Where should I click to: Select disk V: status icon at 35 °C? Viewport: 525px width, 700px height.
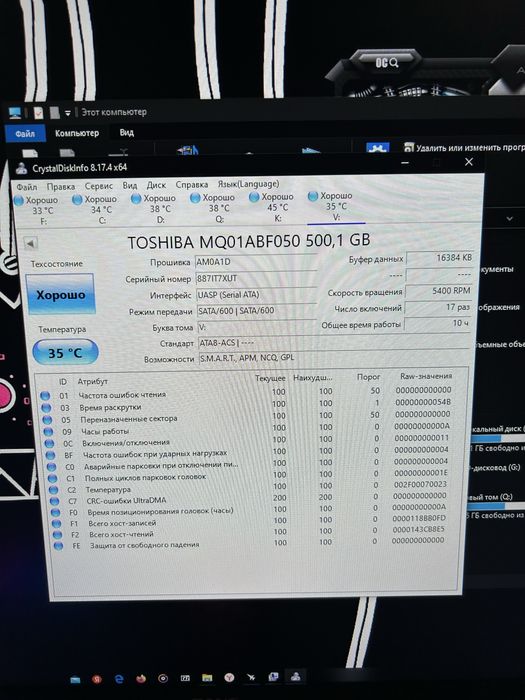(313, 196)
